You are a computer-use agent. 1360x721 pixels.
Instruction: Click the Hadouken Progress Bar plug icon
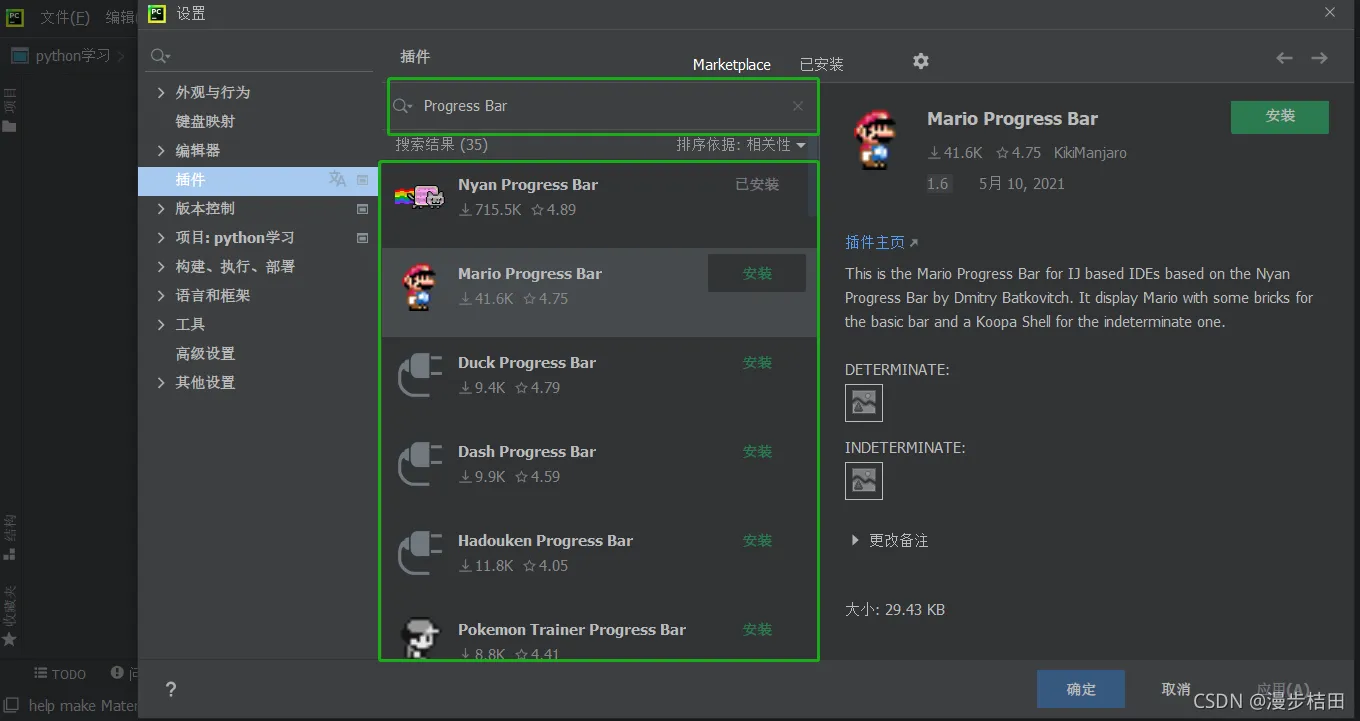(420, 553)
